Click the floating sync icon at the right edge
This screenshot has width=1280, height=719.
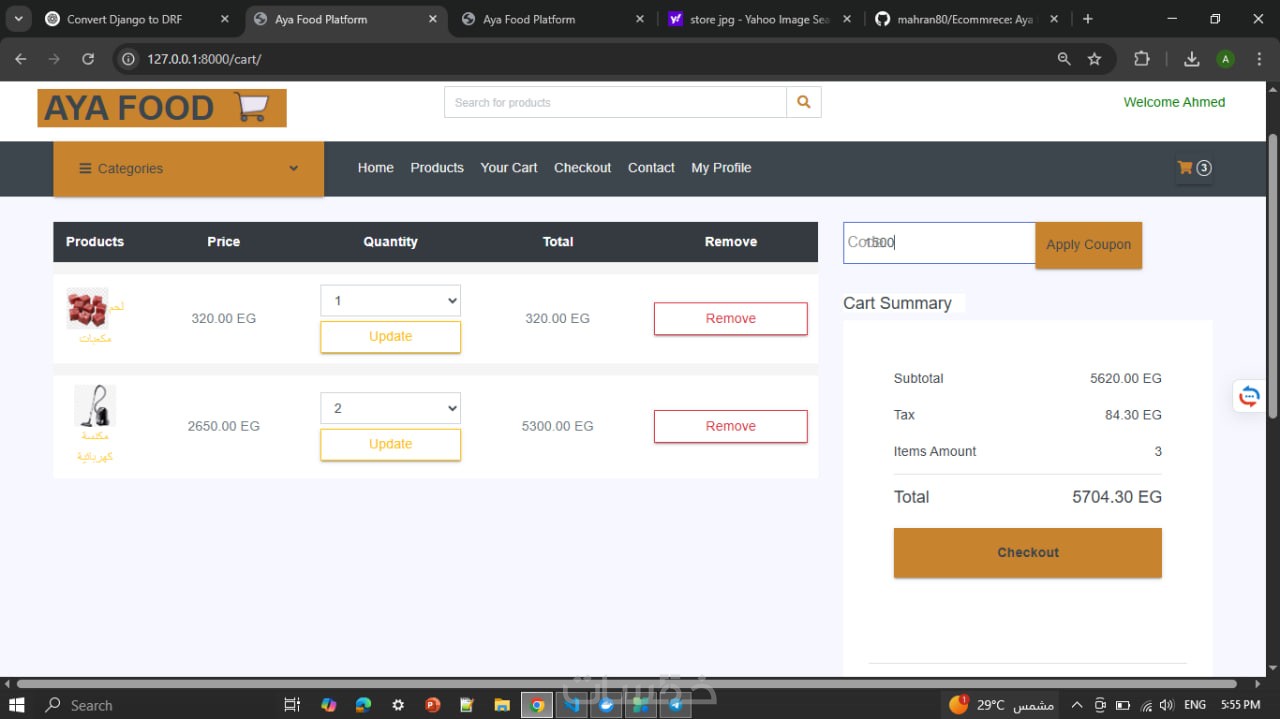(x=1249, y=397)
